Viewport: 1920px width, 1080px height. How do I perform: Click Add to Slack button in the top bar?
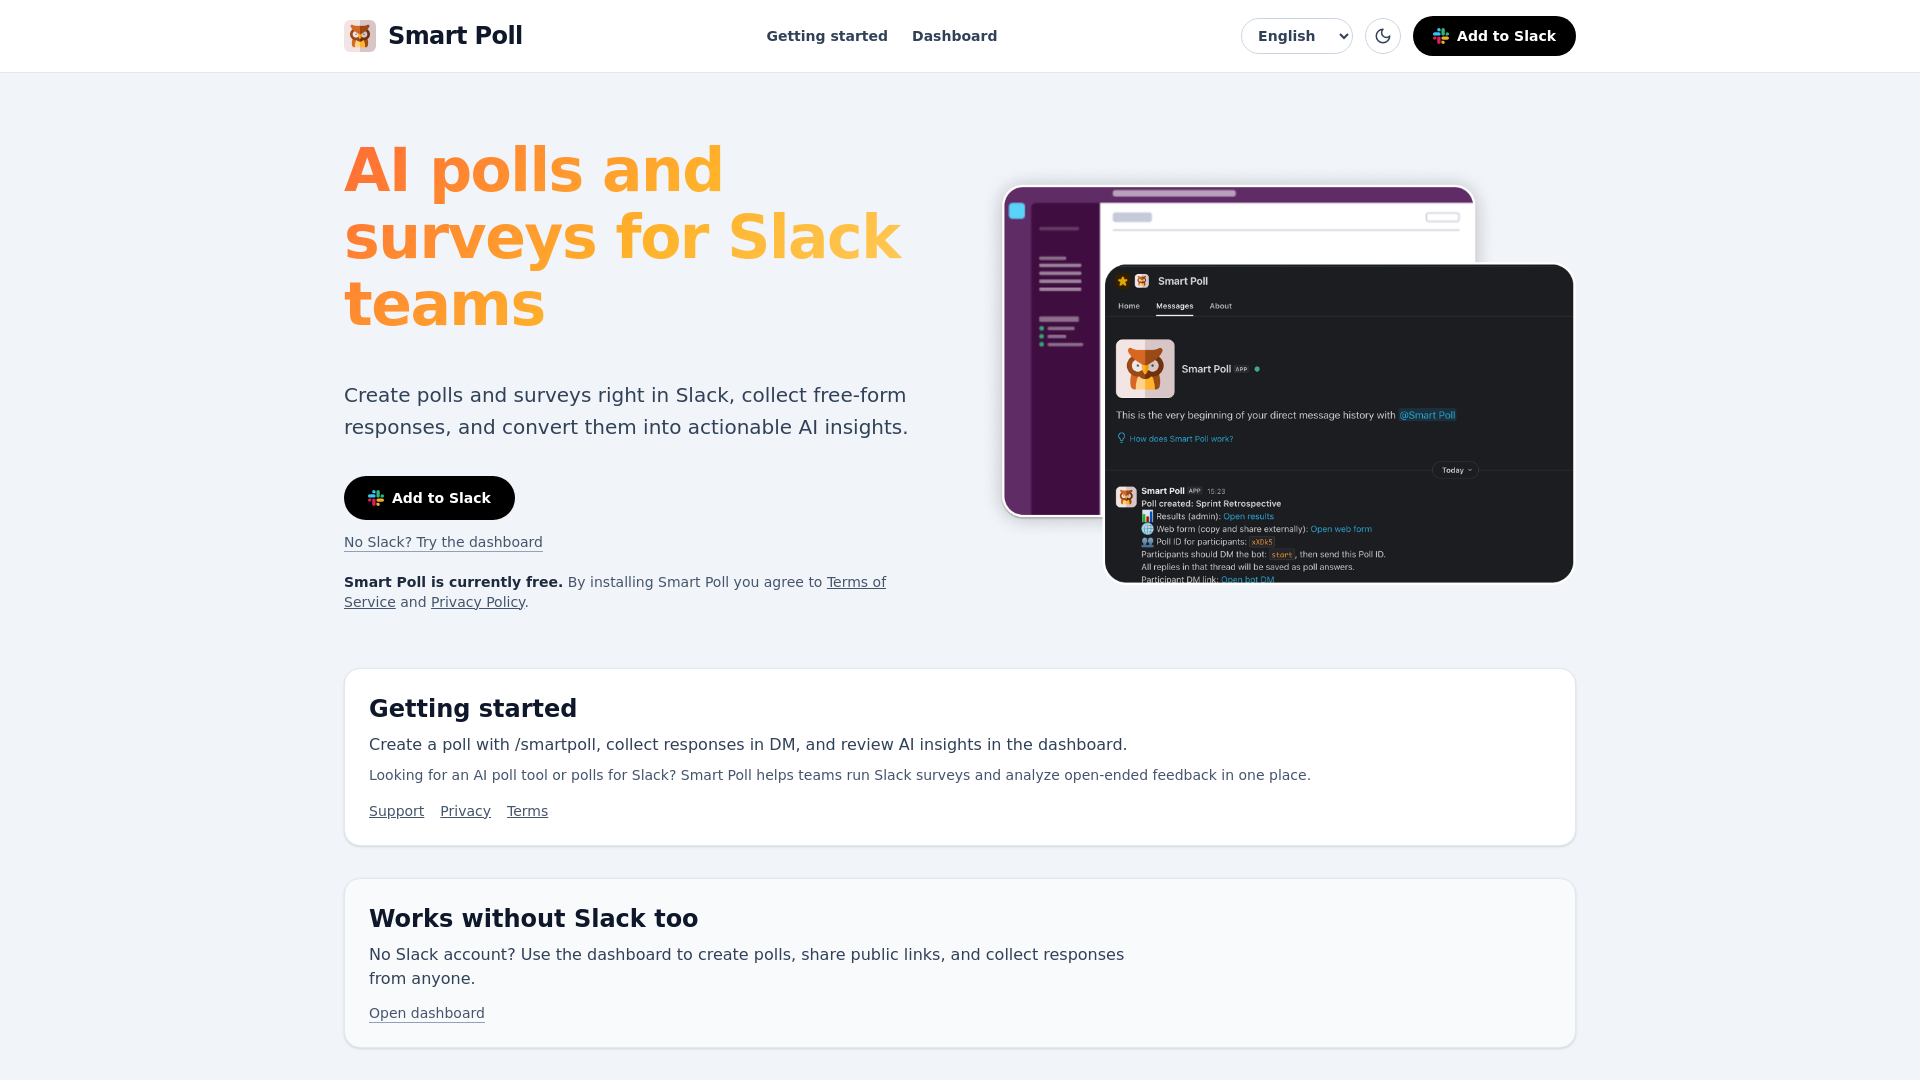point(1494,36)
